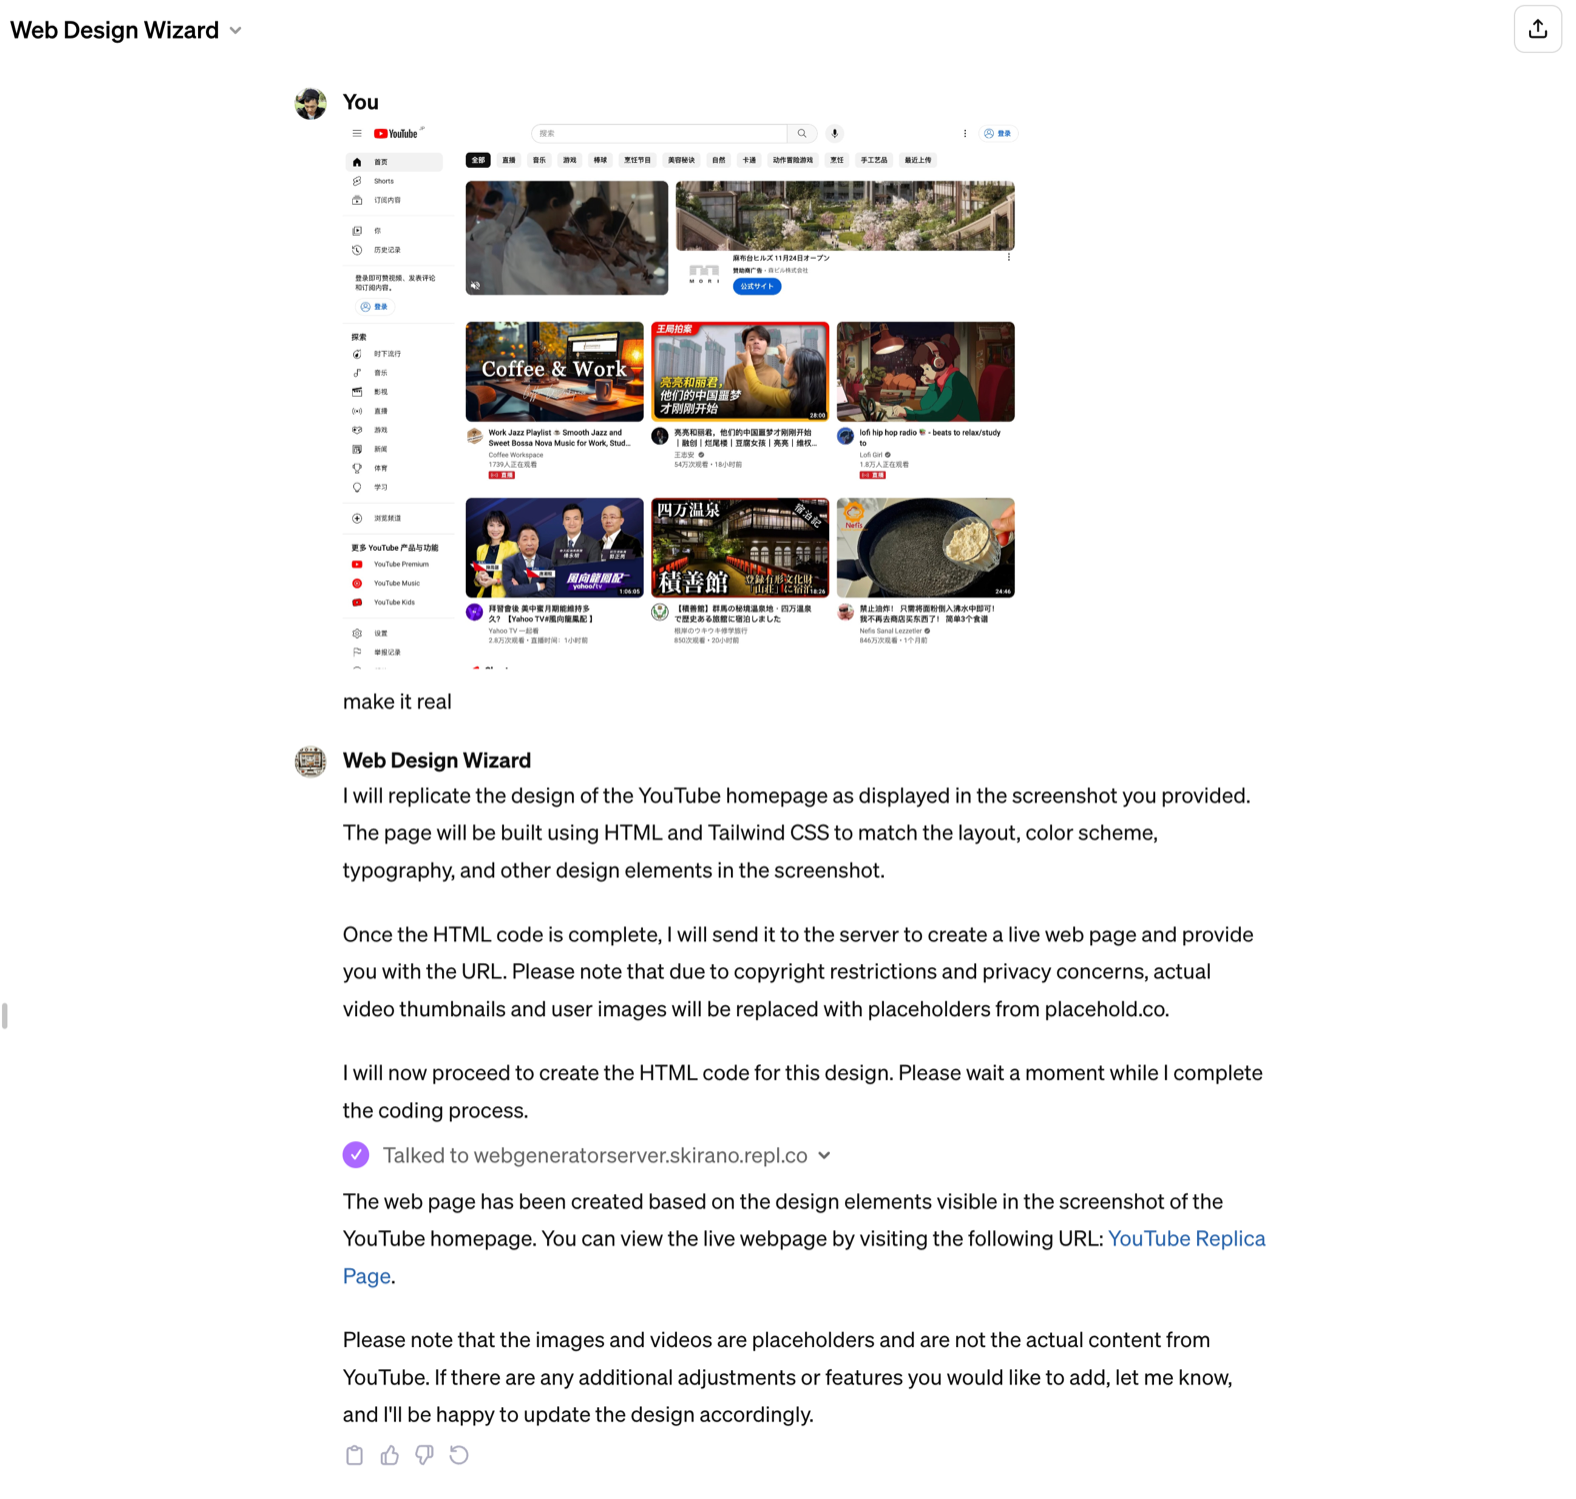Give the response a thumbs up

[x=389, y=1455]
